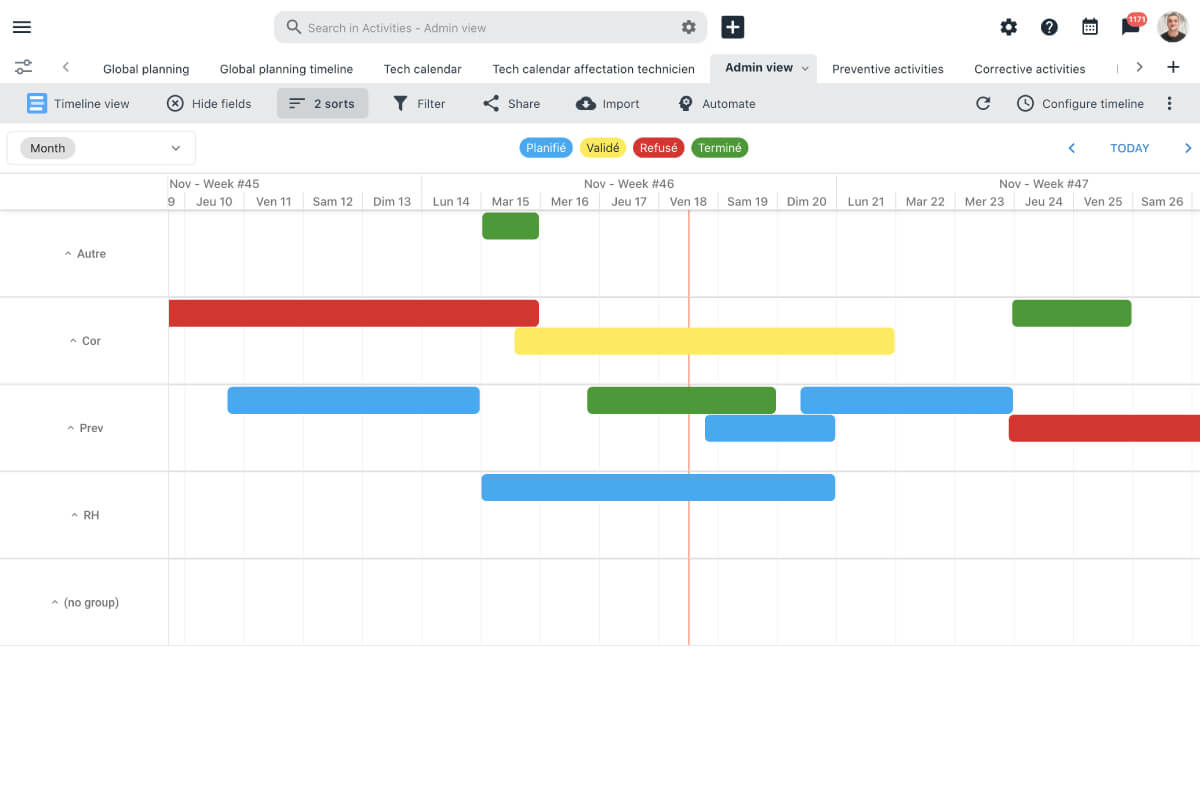This screenshot has height=800, width=1200.
Task: Open Configure timeline
Action: click(x=1081, y=103)
